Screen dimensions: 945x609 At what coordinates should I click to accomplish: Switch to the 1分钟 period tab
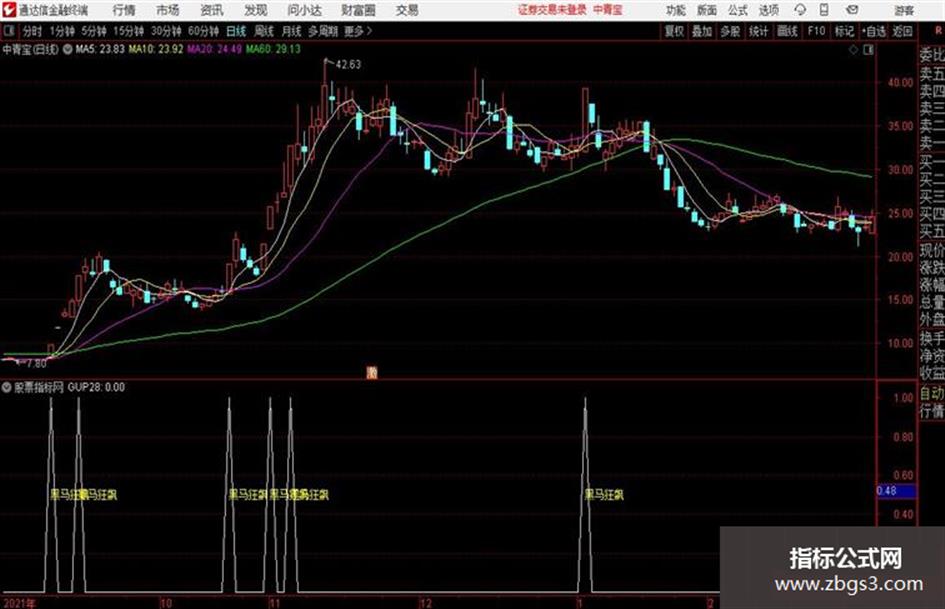point(61,31)
